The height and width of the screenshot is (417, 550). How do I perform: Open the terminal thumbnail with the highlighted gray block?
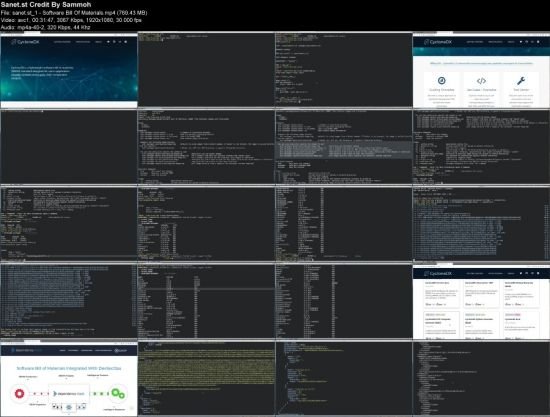tap(344, 147)
